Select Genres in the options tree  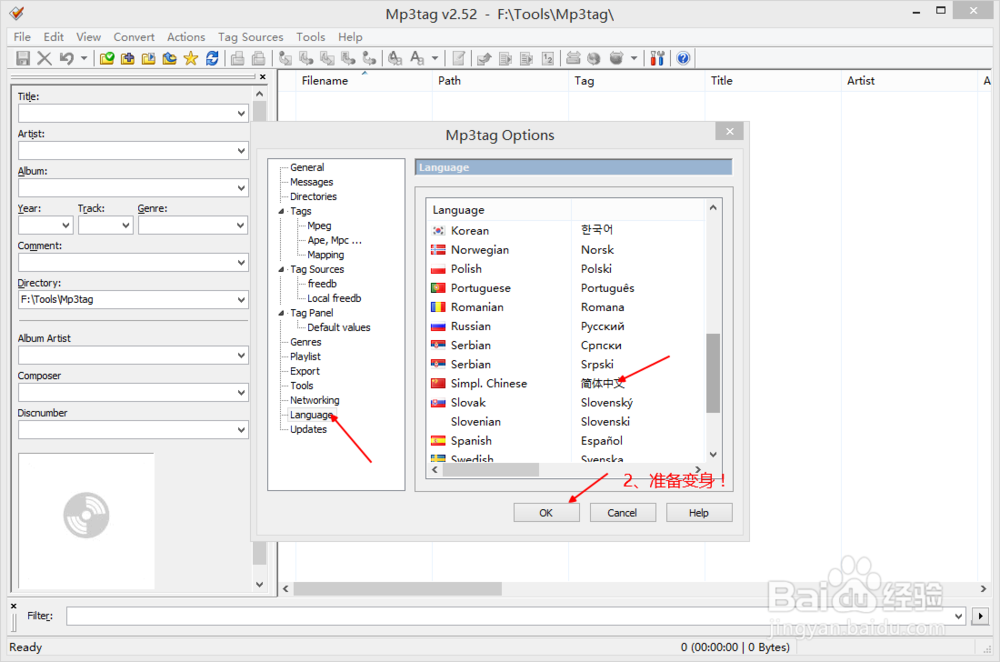[x=305, y=342]
